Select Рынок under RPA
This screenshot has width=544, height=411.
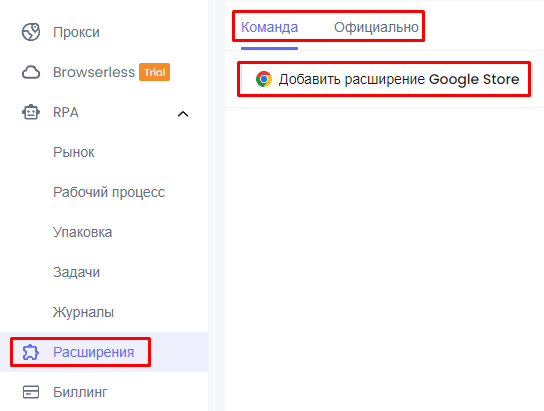pyautogui.click(x=74, y=152)
